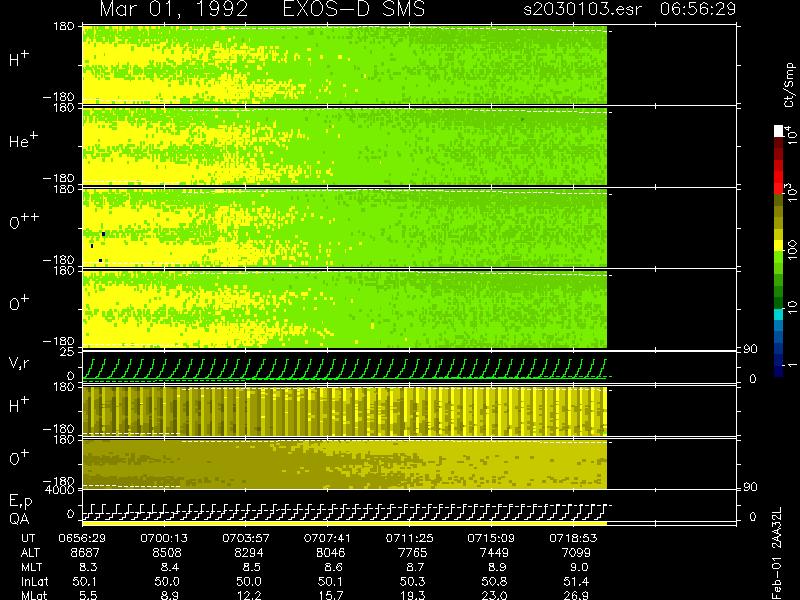Click the altitude value '7099'
The width and height of the screenshot is (800, 600).
576,553
